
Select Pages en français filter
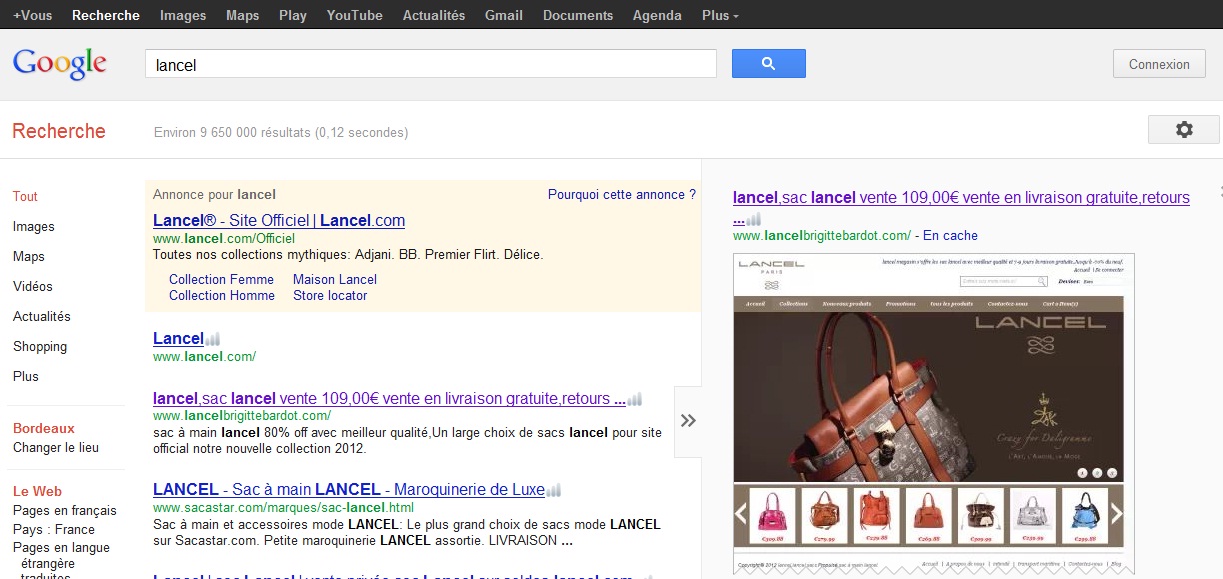point(65,510)
